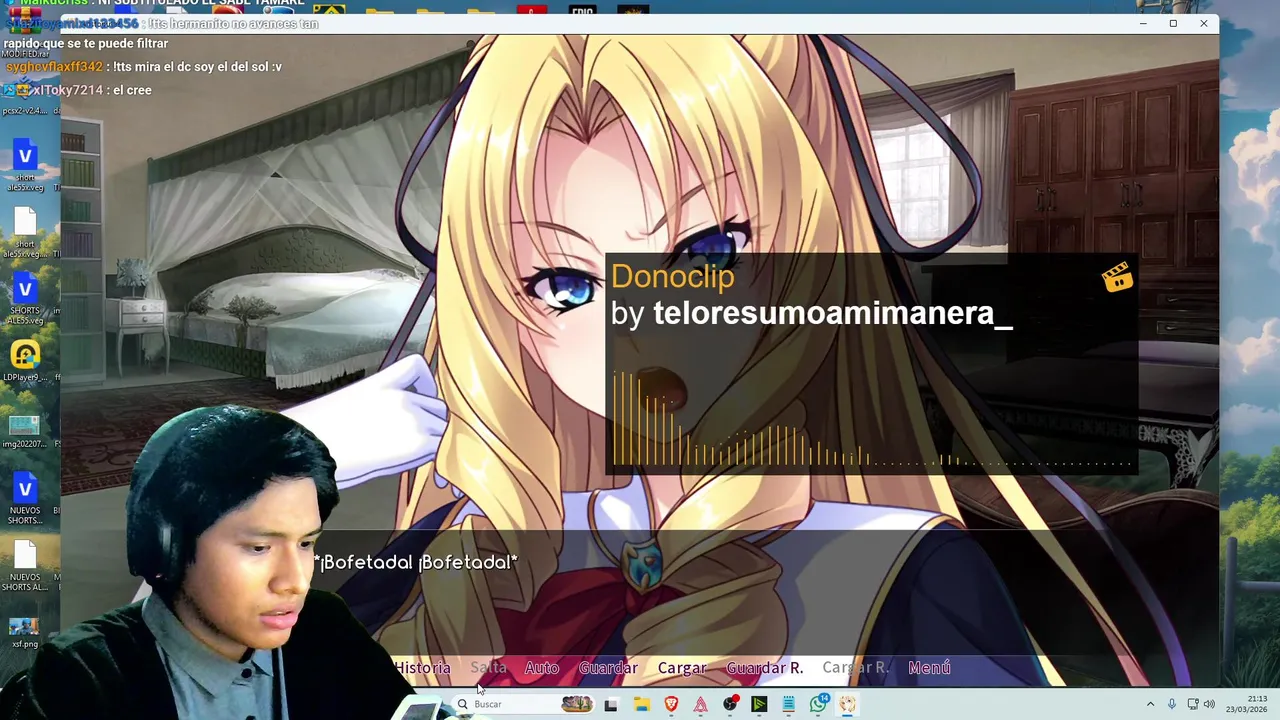
Task: Click the teloresumoamimanera_ donor name
Action: coord(832,313)
